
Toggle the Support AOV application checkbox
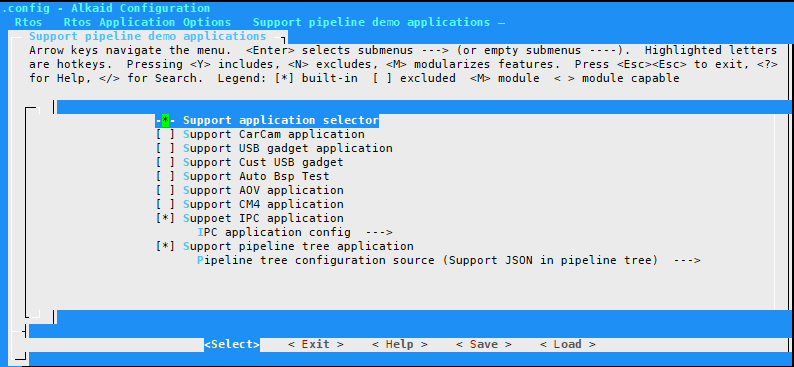(165, 190)
